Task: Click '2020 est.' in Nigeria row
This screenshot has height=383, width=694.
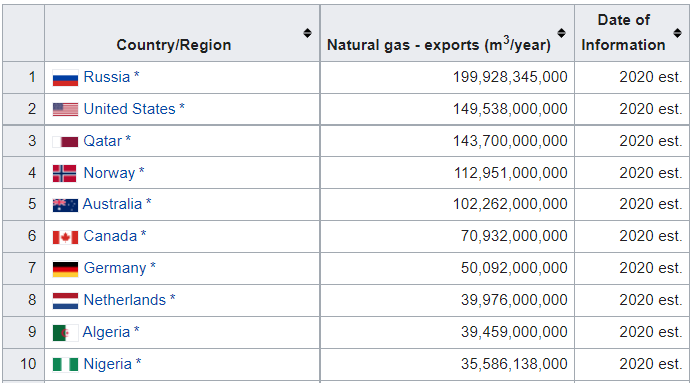Action: coord(651,364)
